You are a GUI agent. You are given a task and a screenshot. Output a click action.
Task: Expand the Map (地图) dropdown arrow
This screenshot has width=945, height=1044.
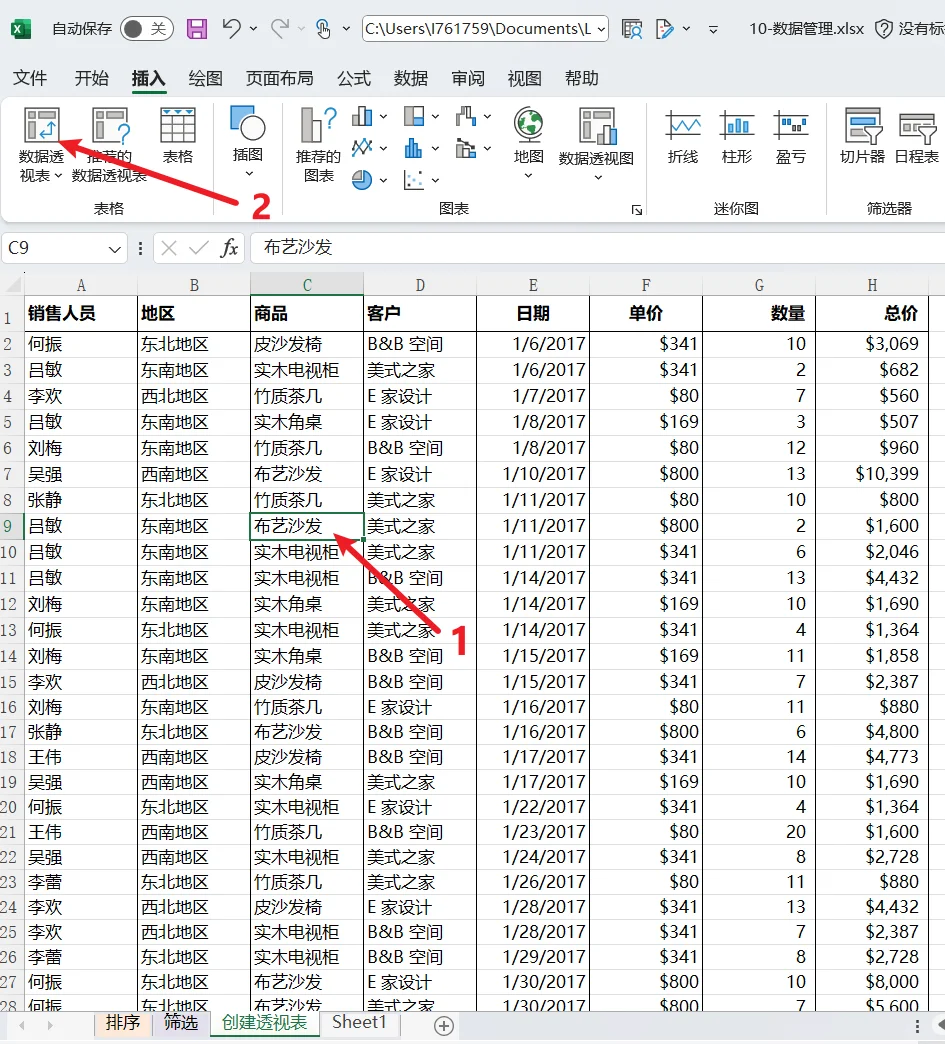[529, 176]
